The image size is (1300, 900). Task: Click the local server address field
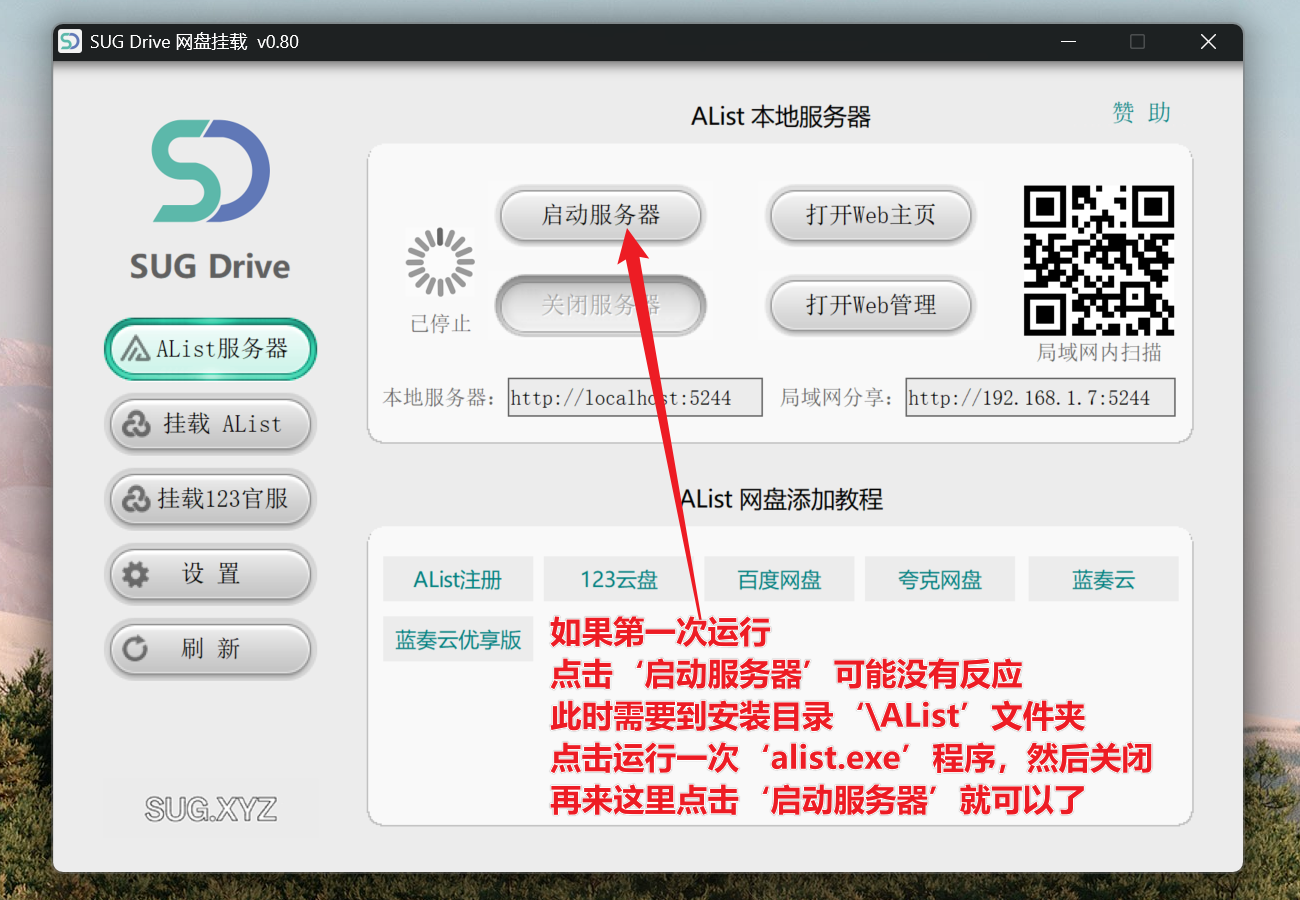point(635,397)
